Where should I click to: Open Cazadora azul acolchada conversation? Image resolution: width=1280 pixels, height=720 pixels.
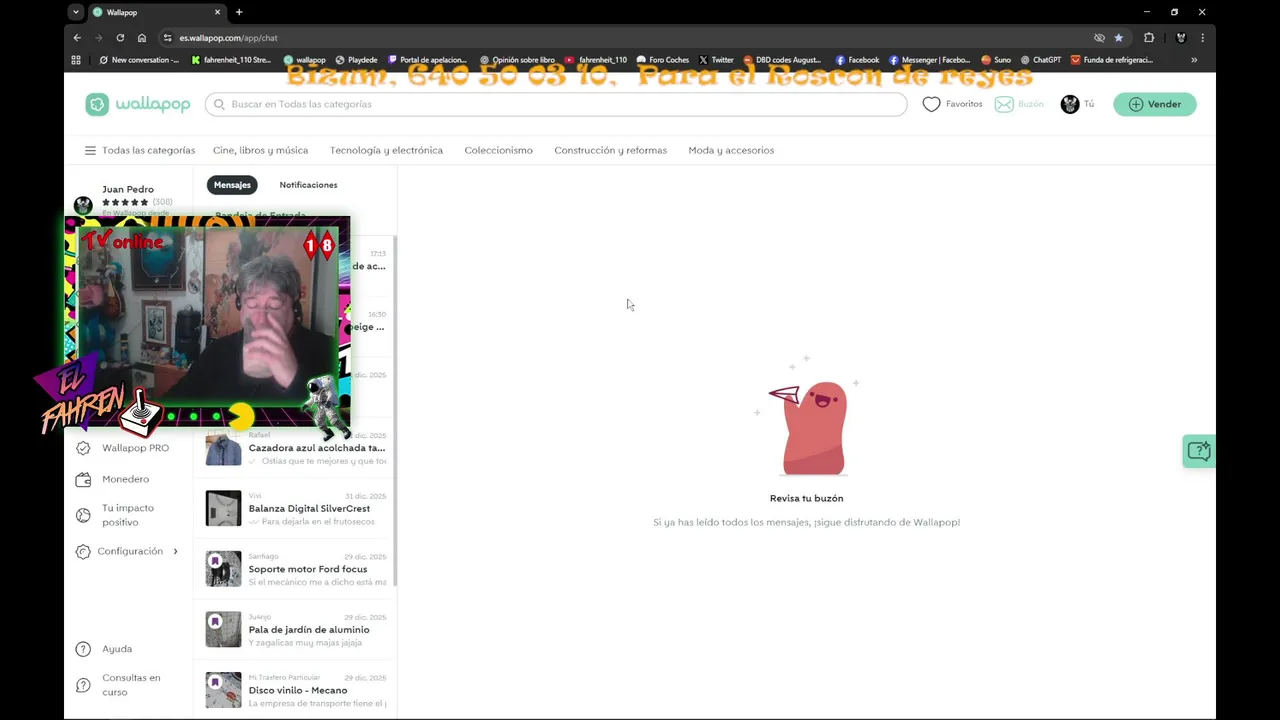tap(295, 448)
